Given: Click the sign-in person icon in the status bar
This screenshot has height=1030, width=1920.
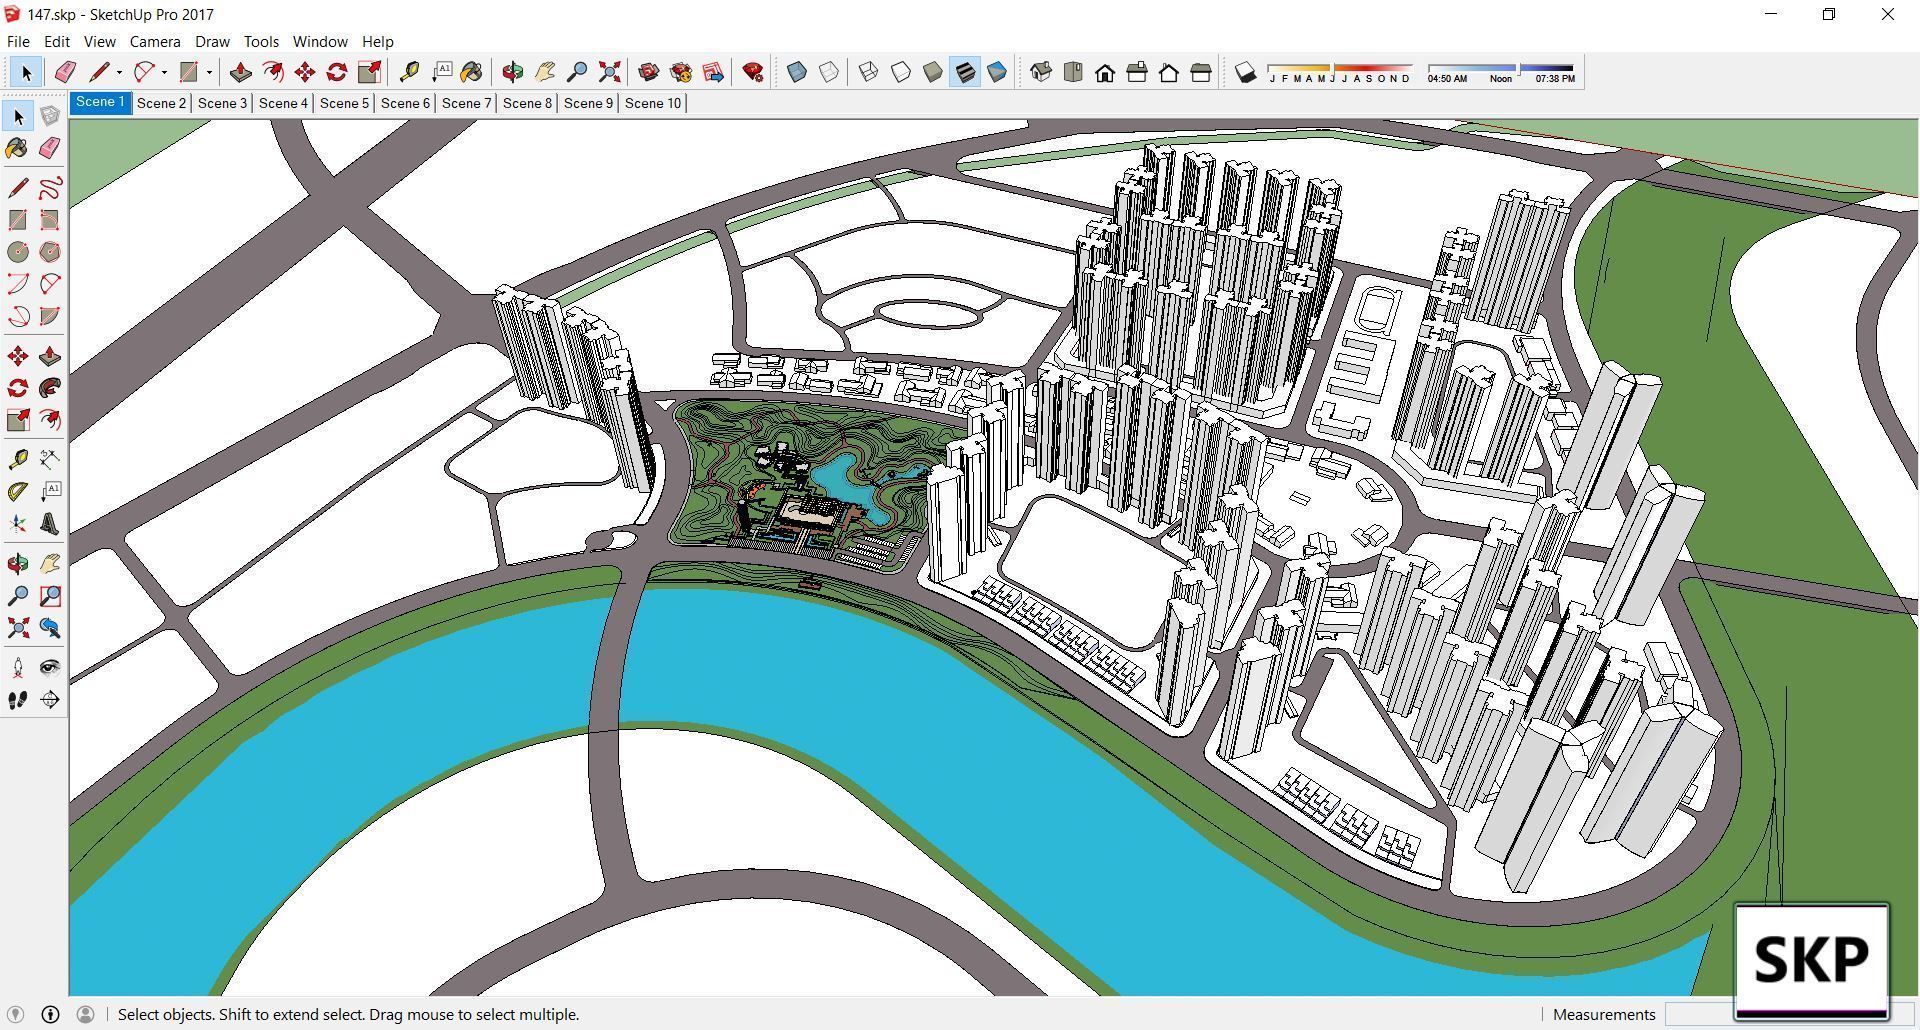Looking at the screenshot, I should click(86, 1014).
